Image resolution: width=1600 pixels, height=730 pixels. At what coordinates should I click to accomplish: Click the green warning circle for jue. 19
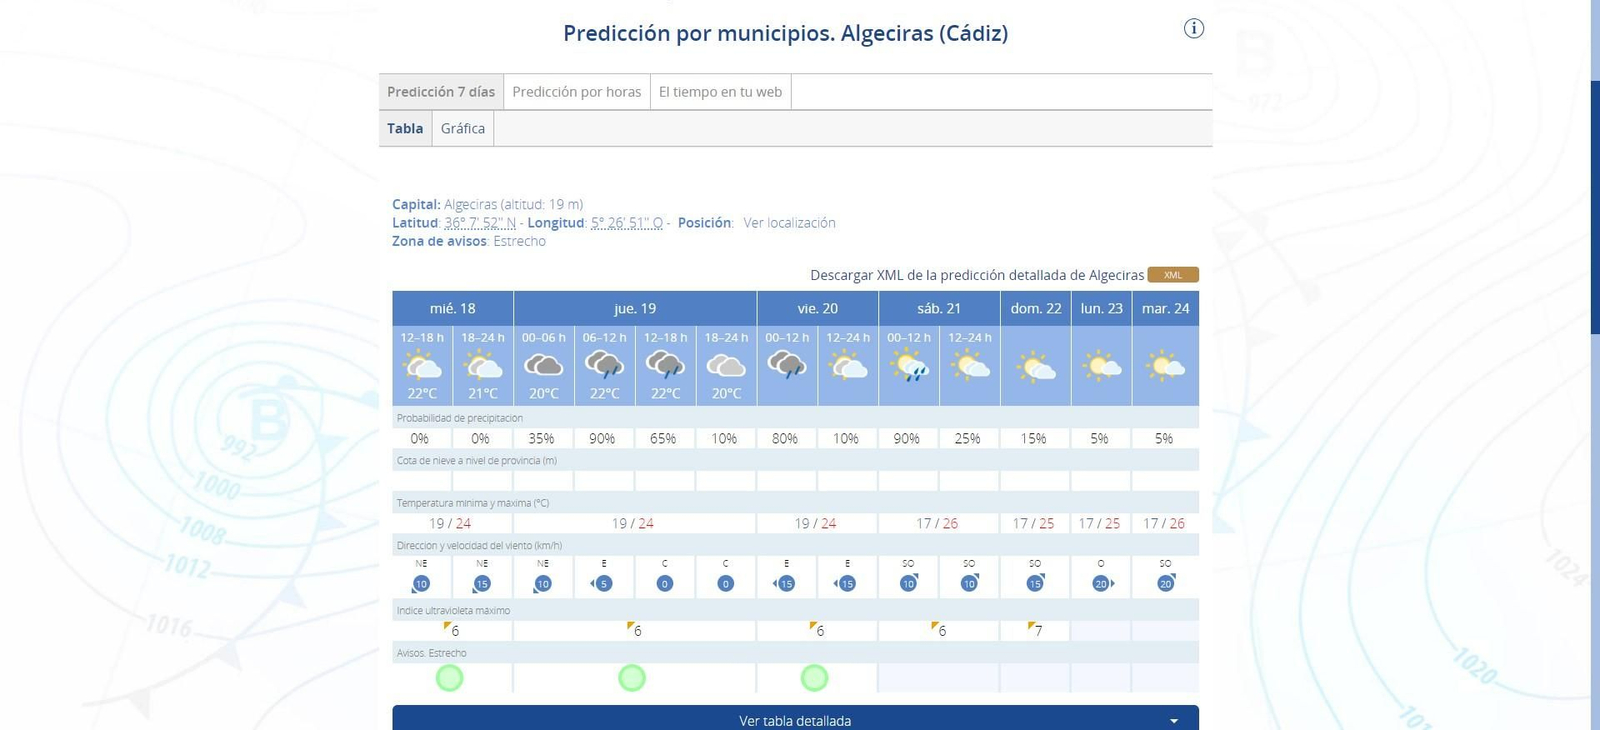click(x=632, y=678)
